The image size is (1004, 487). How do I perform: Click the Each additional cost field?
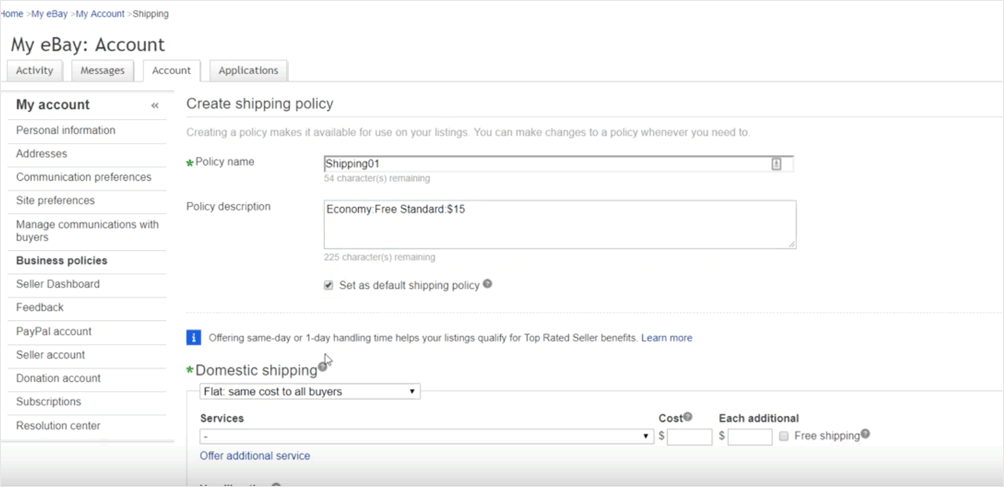pyautogui.click(x=750, y=436)
